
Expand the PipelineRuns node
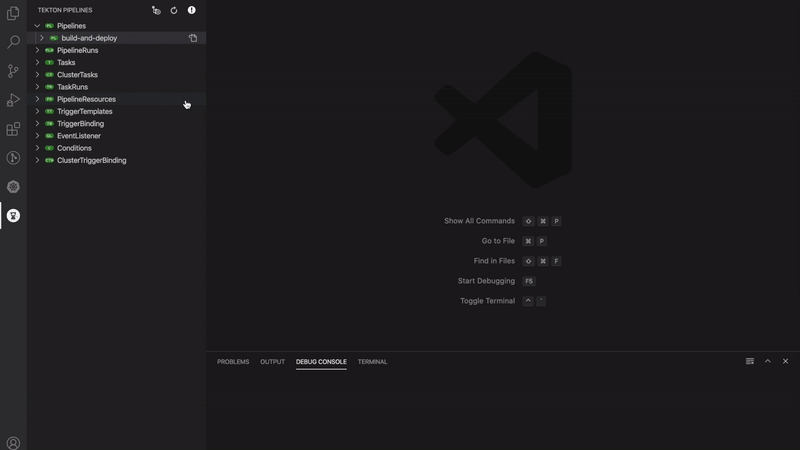point(37,50)
